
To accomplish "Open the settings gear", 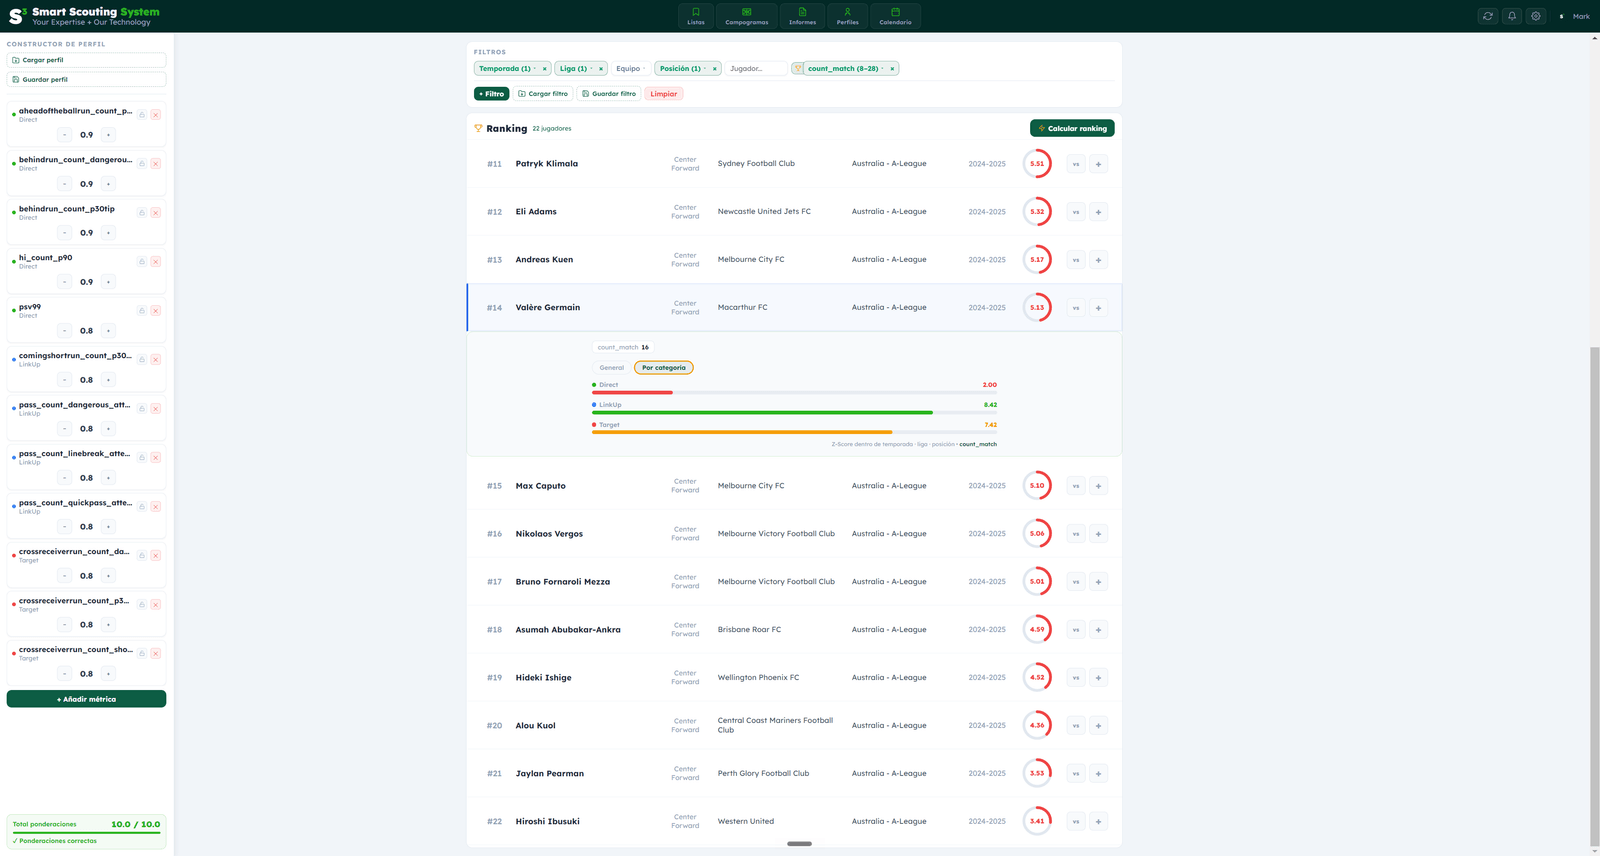I will [x=1536, y=16].
